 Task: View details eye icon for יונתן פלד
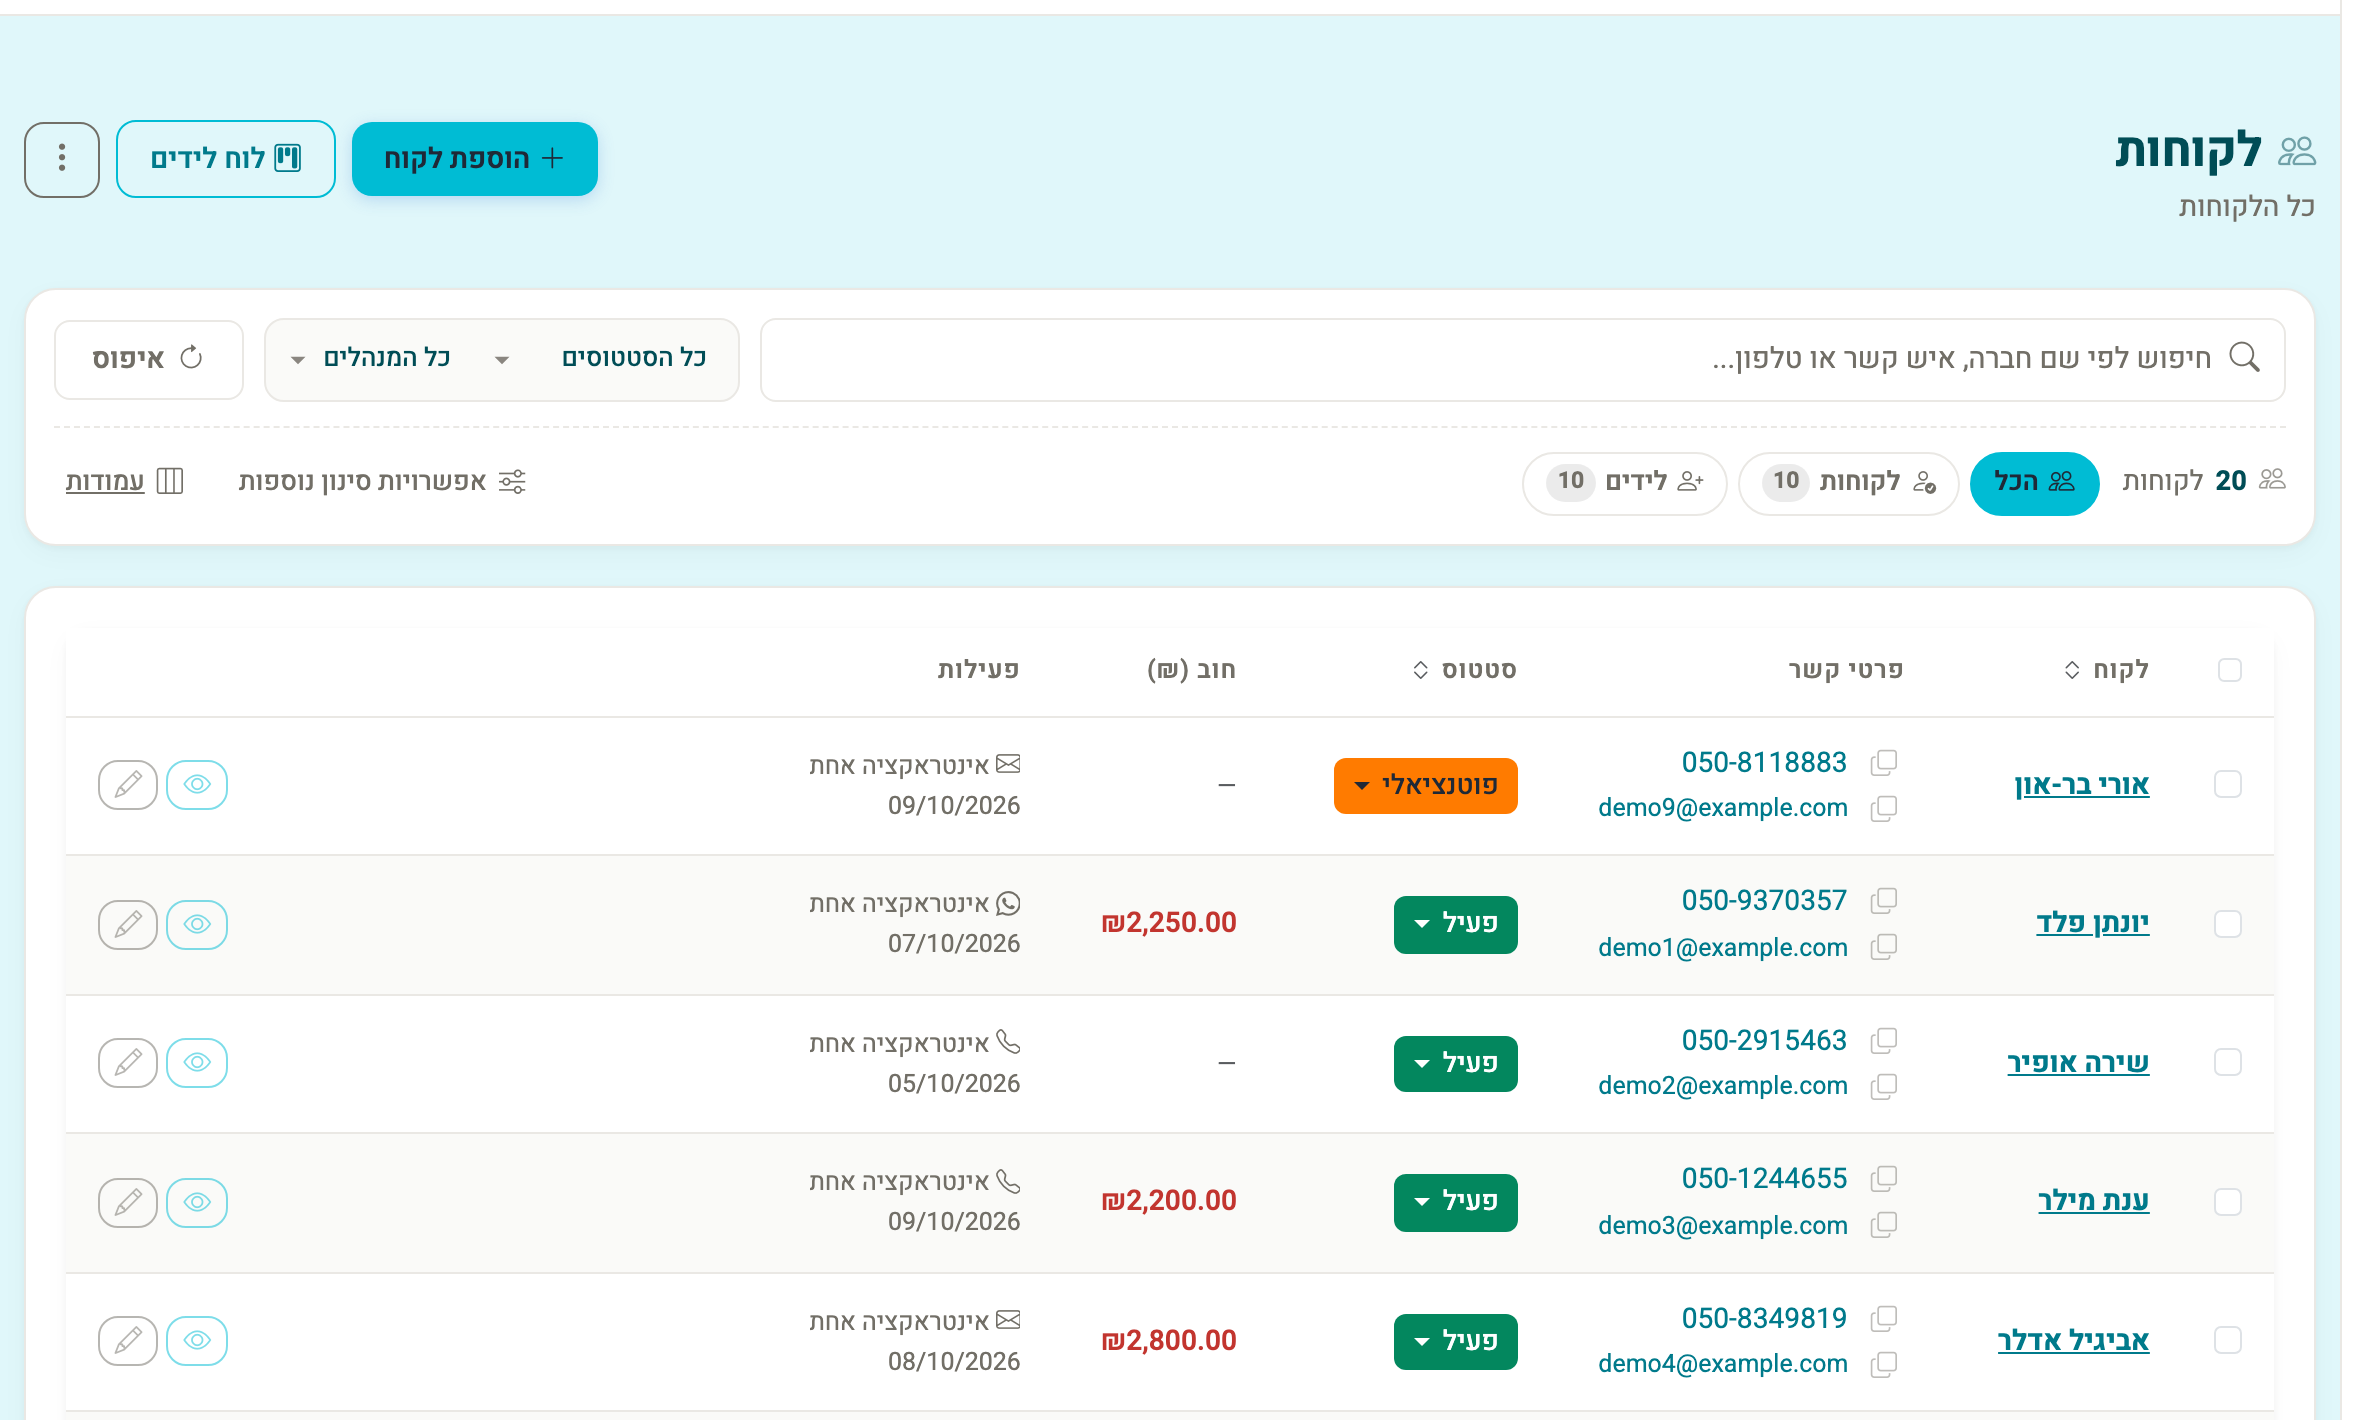point(197,924)
